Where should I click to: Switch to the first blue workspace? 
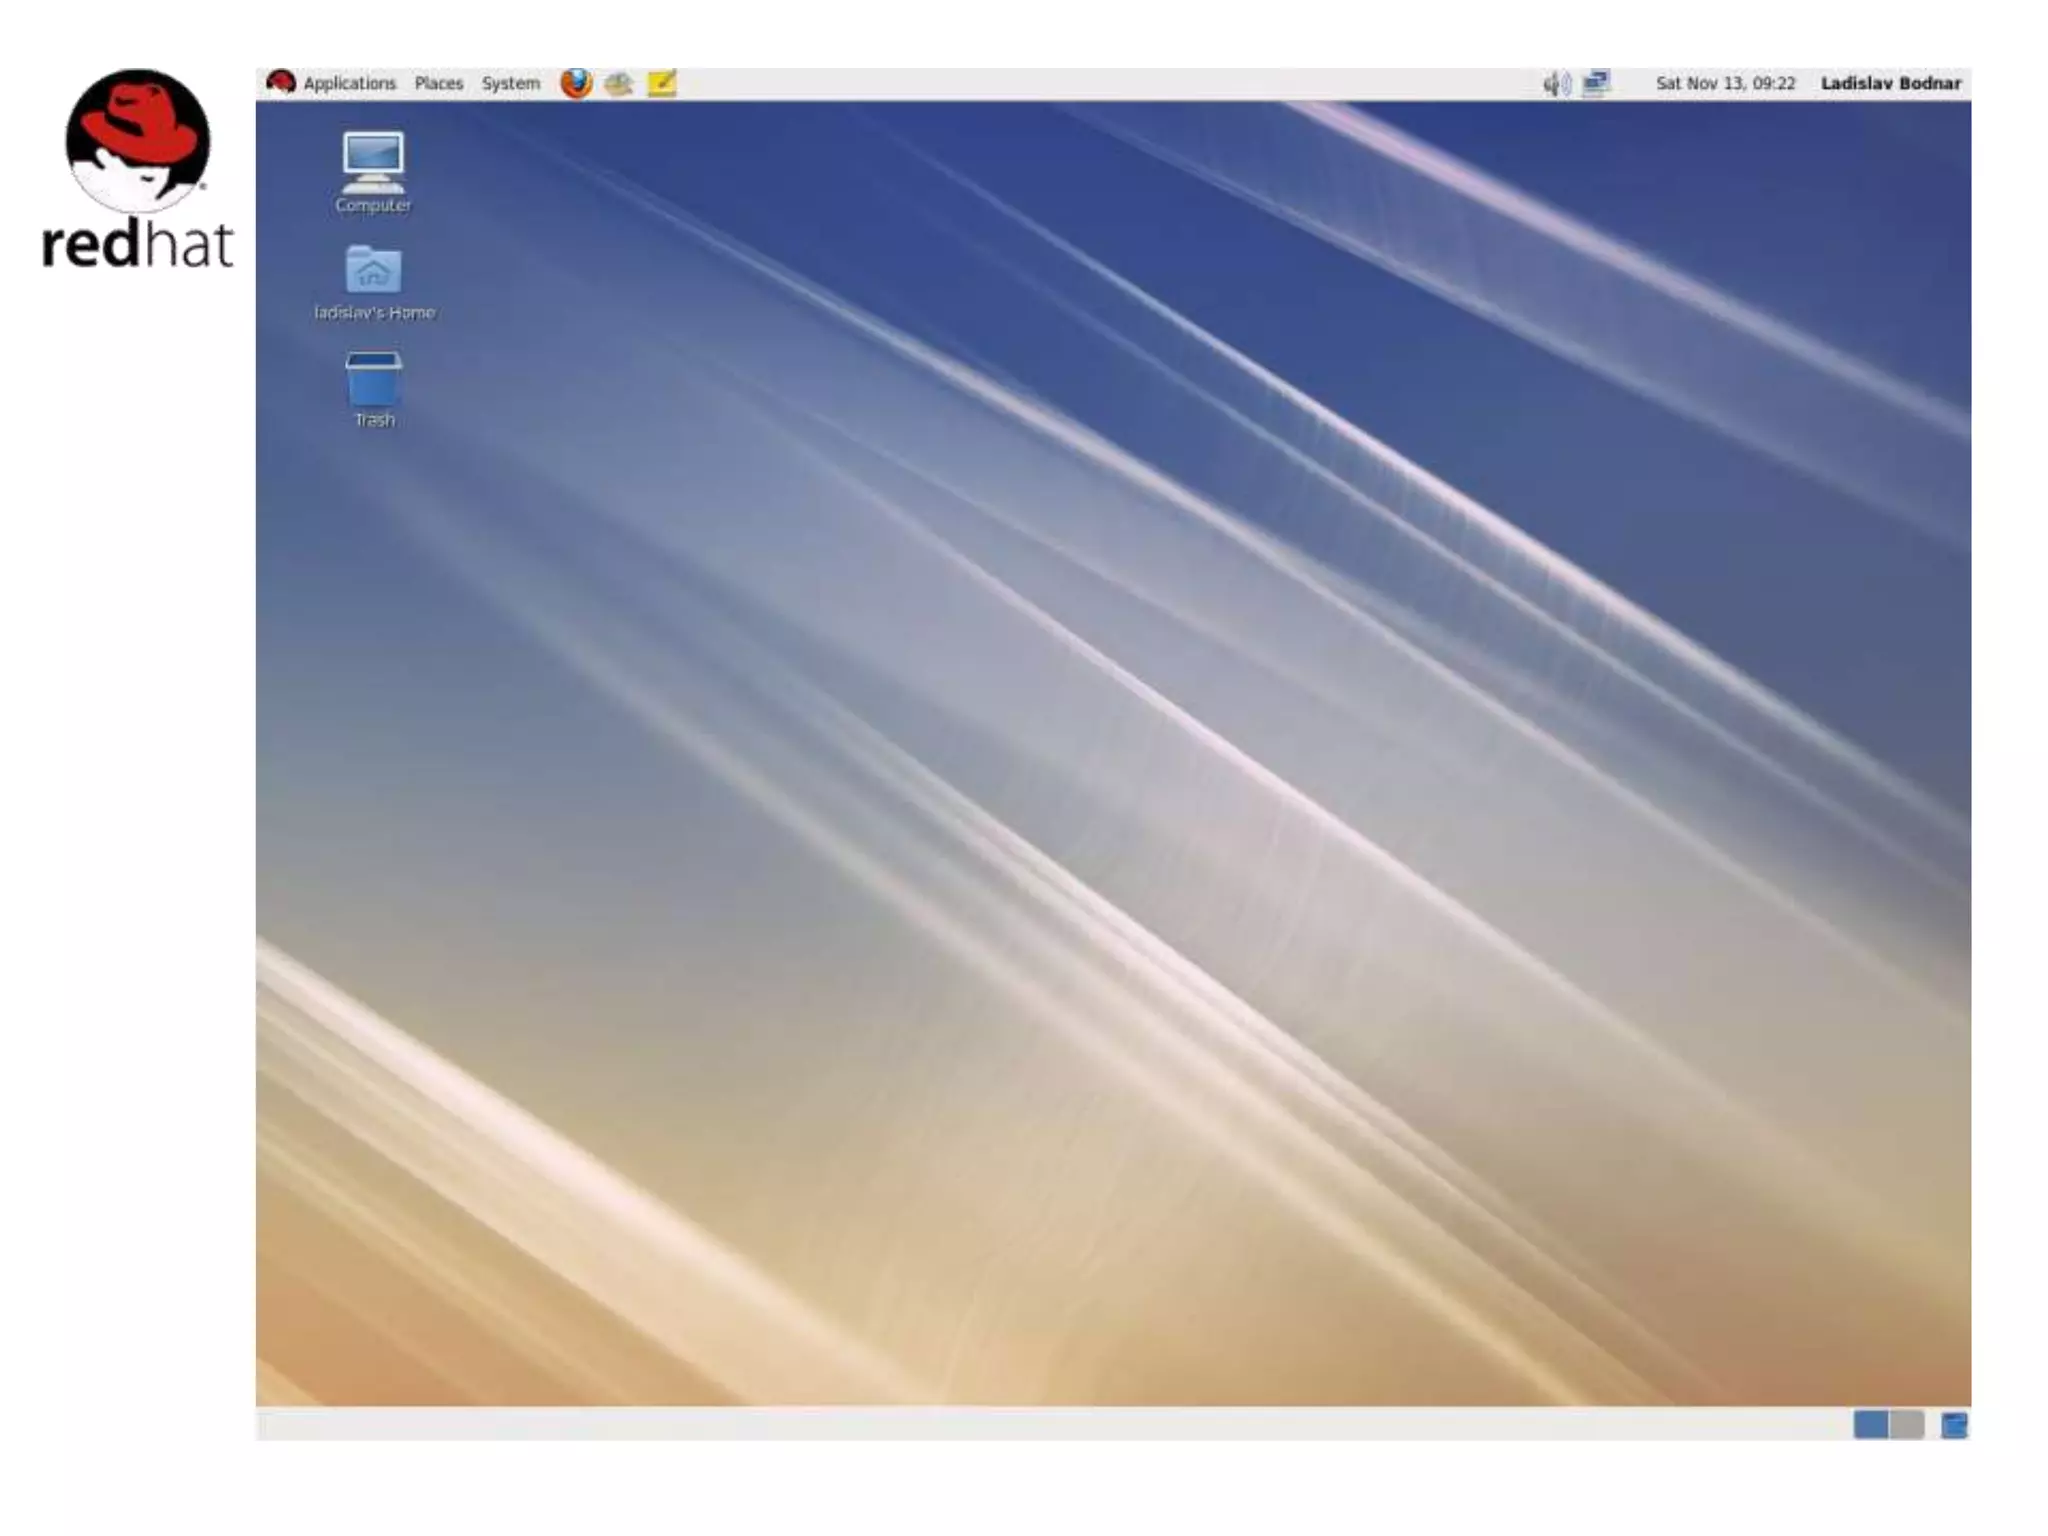coord(1870,1424)
